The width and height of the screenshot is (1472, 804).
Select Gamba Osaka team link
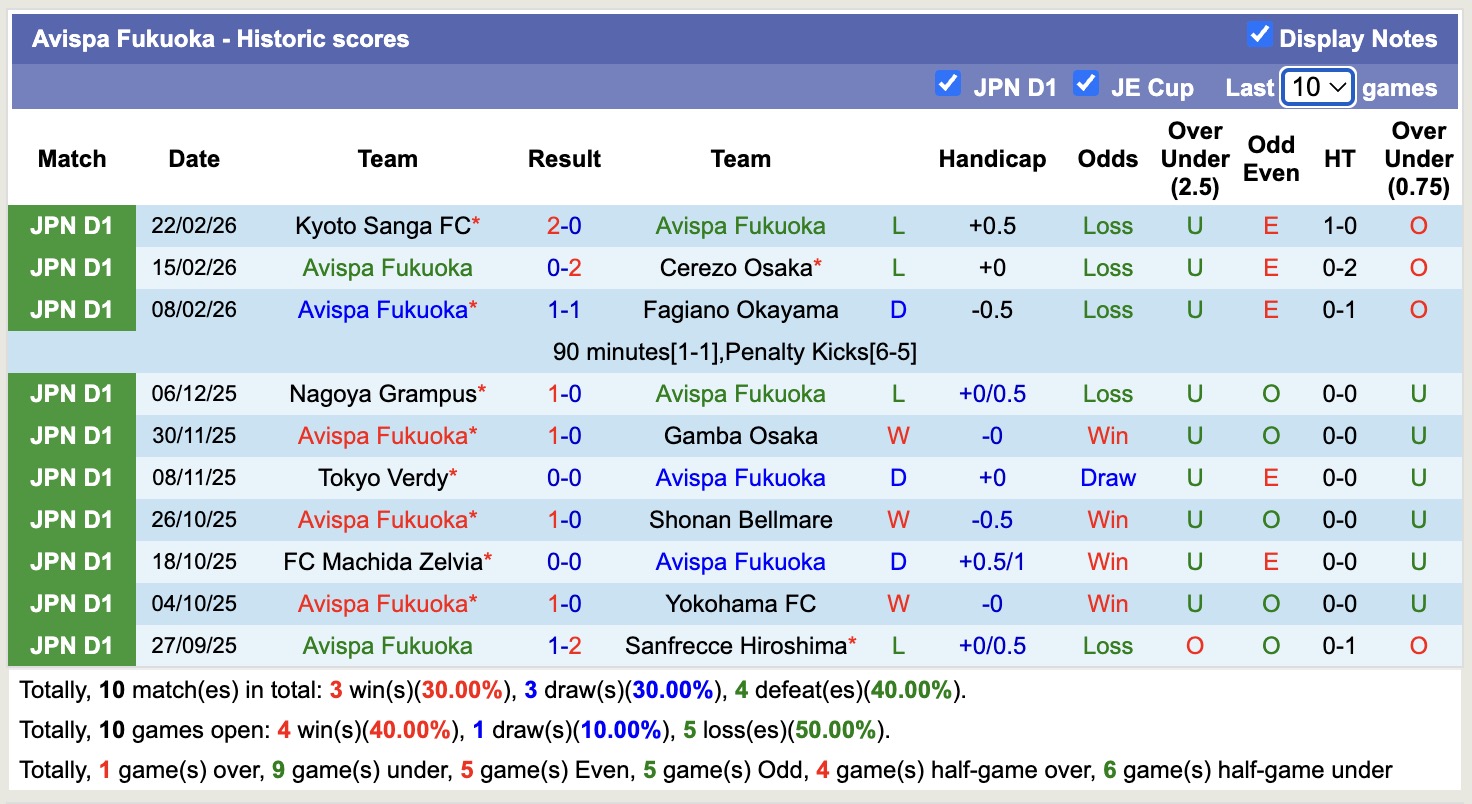(x=740, y=436)
